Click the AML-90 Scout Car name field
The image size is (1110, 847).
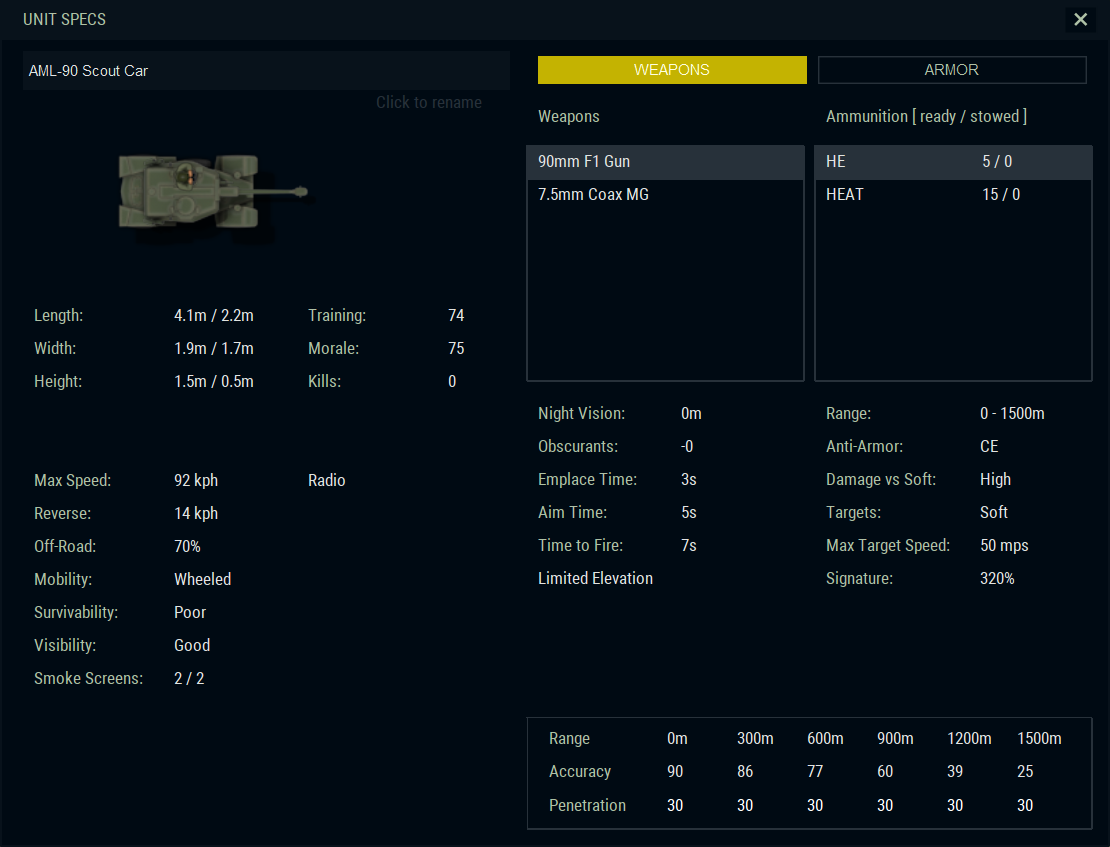click(x=266, y=71)
